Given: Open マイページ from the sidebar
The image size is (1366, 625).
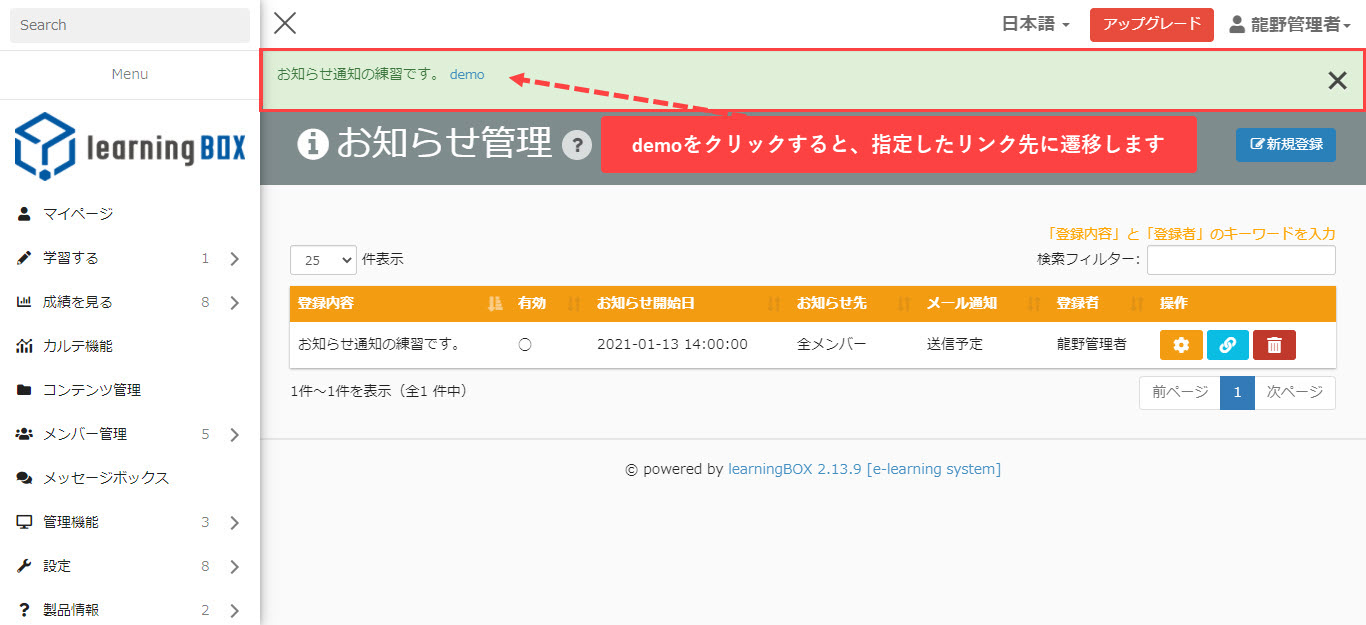Looking at the screenshot, I should (78, 214).
